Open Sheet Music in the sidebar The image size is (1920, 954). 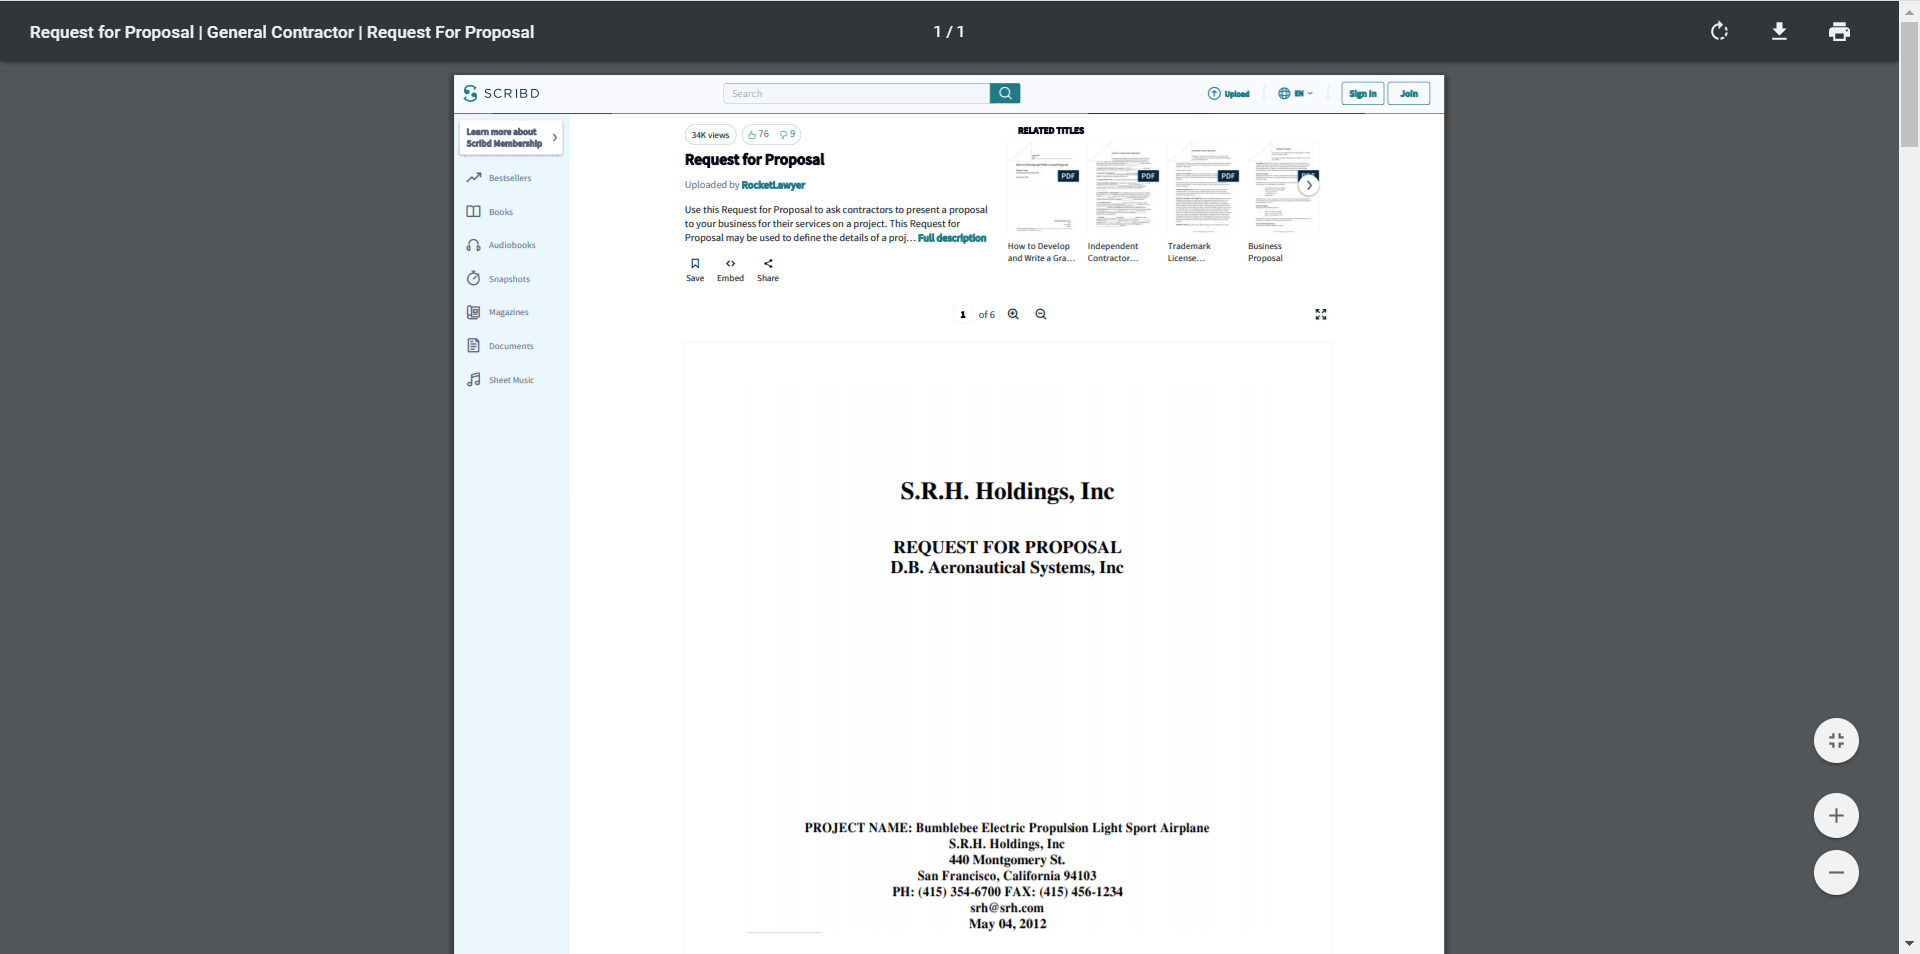(x=500, y=380)
